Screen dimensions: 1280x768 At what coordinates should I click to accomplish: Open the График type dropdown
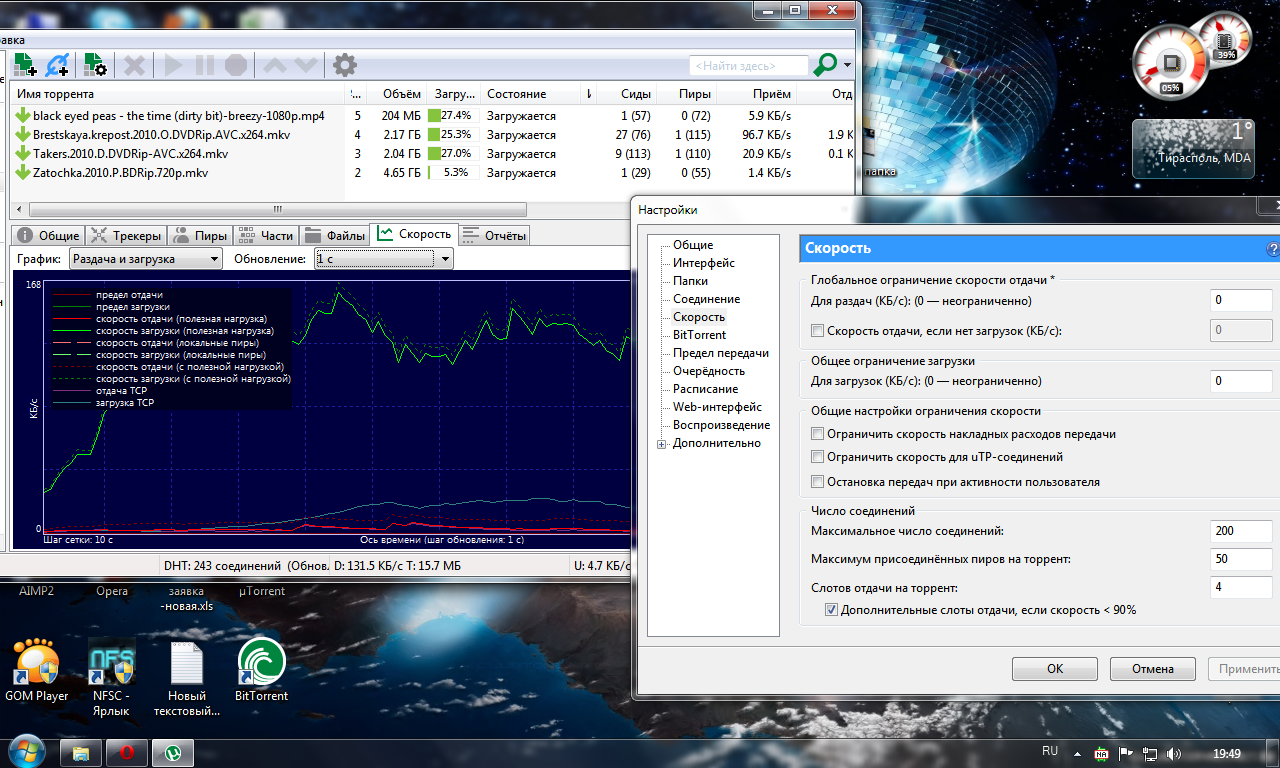tap(145, 259)
